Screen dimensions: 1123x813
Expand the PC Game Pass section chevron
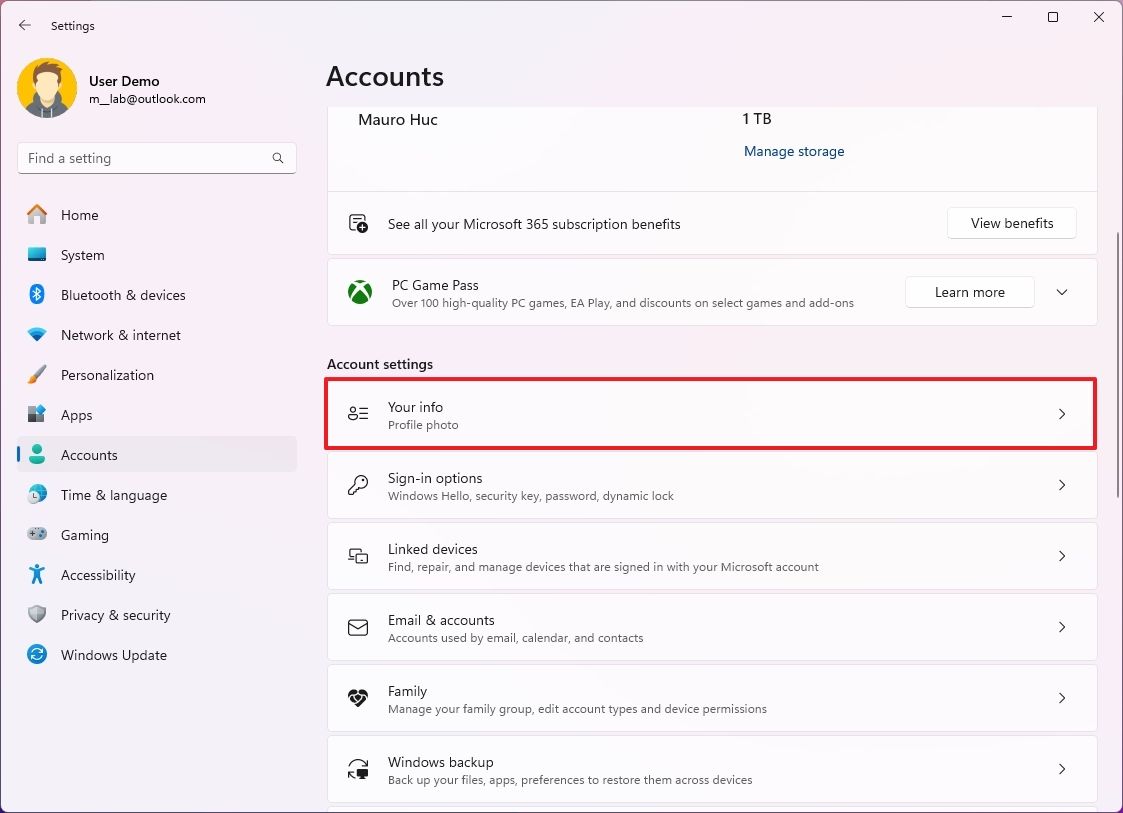coord(1061,291)
